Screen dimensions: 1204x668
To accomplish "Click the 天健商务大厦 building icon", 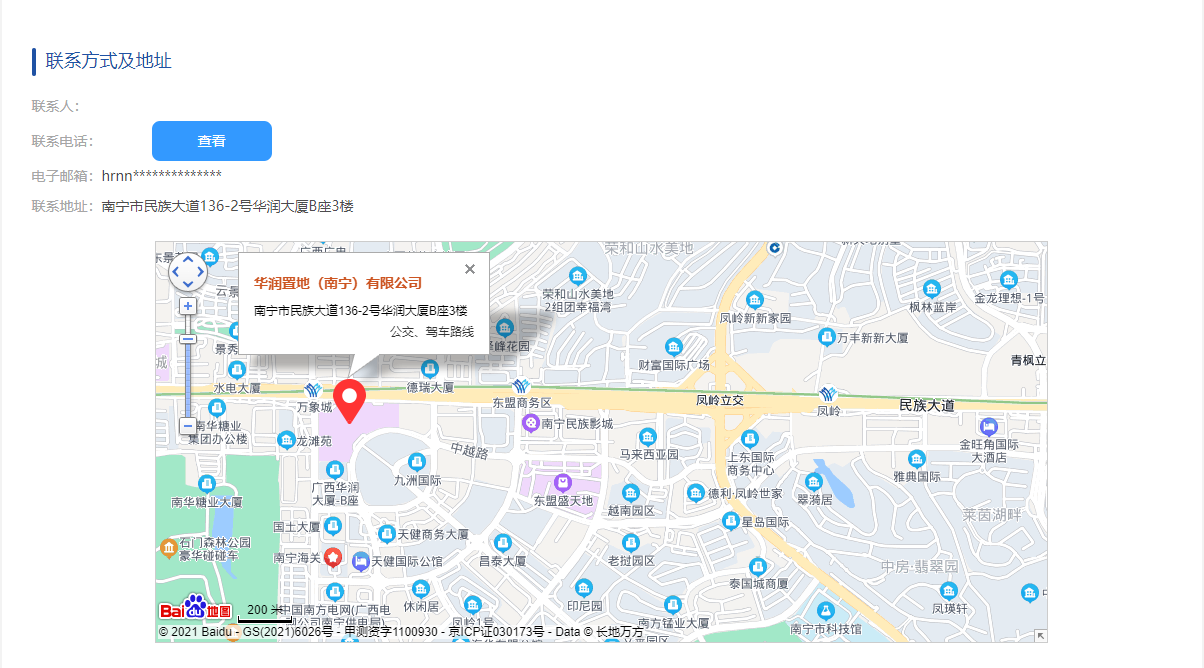I will click(x=386, y=533).
